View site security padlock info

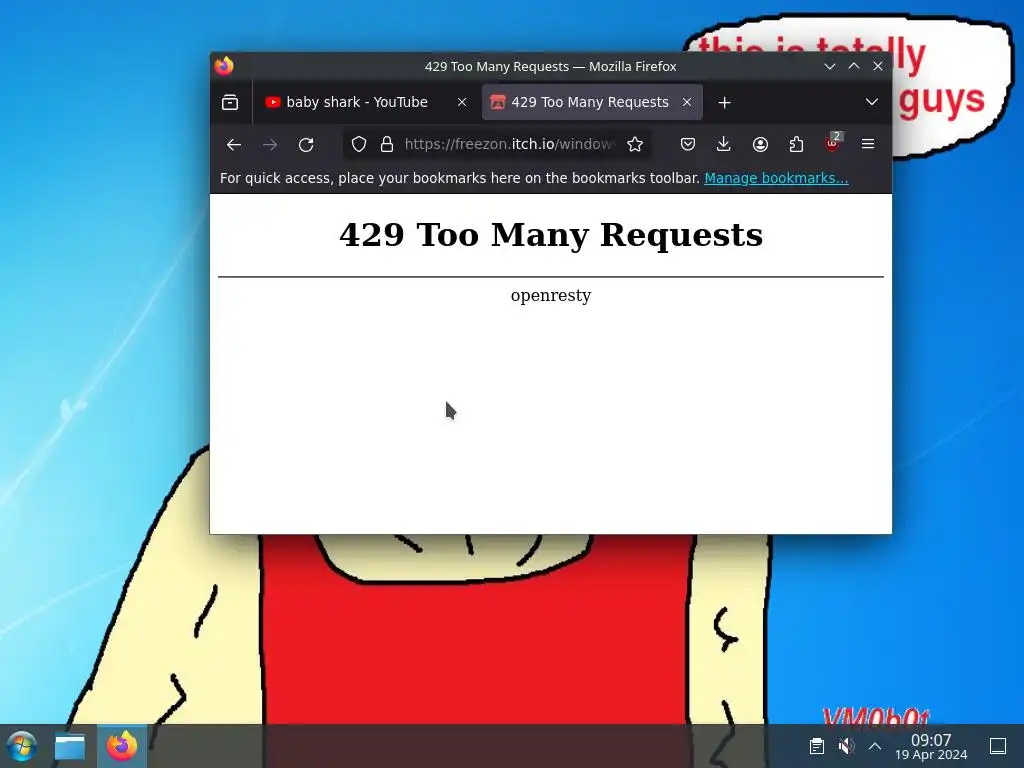tap(387, 144)
